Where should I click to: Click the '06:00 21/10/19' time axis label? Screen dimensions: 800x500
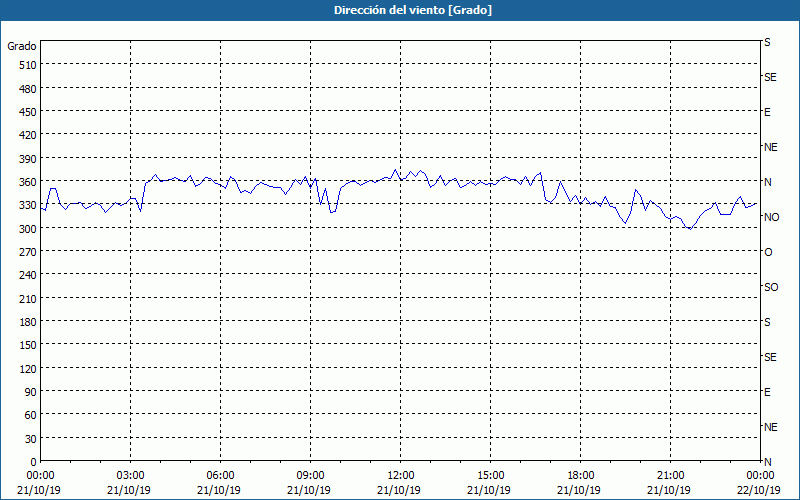pyautogui.click(x=220, y=483)
